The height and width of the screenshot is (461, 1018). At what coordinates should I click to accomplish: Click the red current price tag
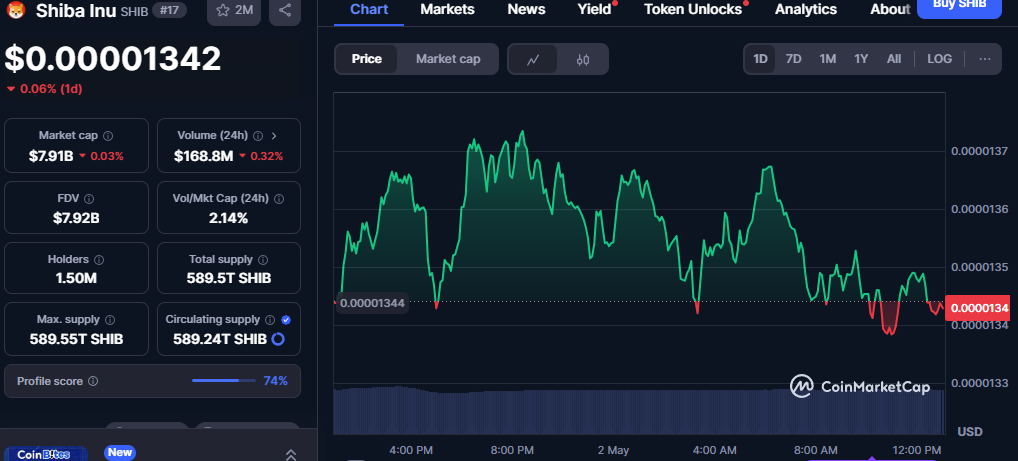(978, 308)
